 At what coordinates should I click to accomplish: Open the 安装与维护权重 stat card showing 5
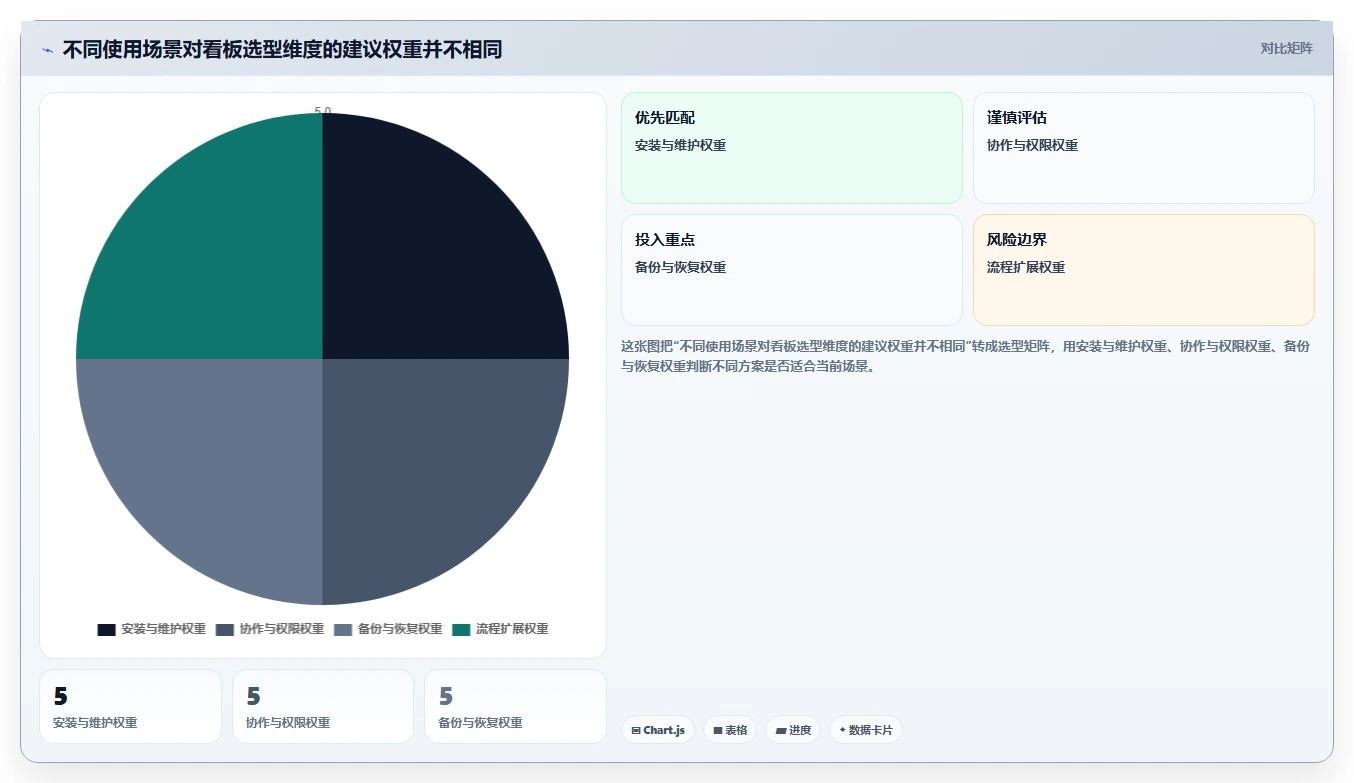click(130, 706)
